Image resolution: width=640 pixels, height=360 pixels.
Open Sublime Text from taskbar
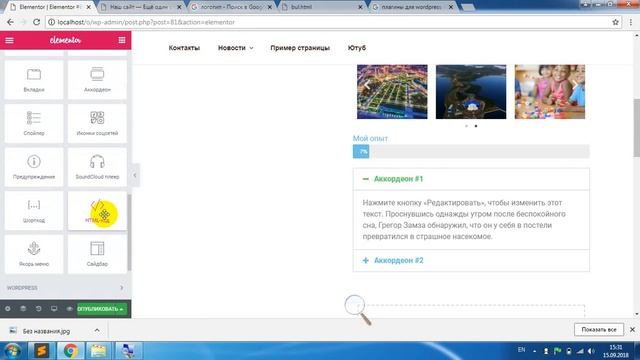pyautogui.click(x=41, y=351)
